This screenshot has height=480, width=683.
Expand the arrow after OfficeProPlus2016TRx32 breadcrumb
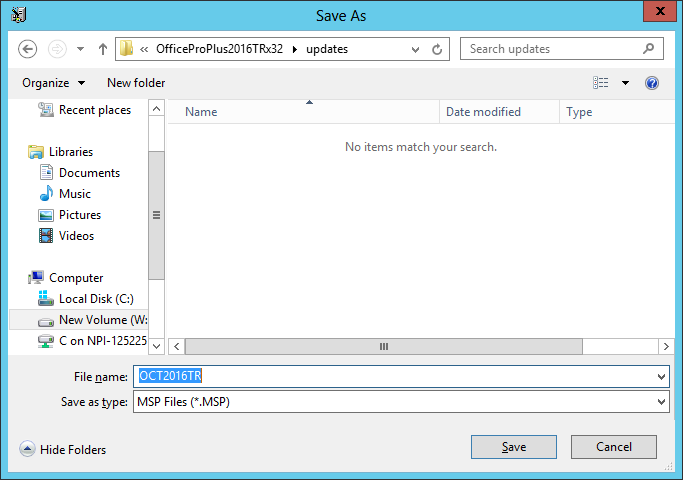tap(295, 49)
